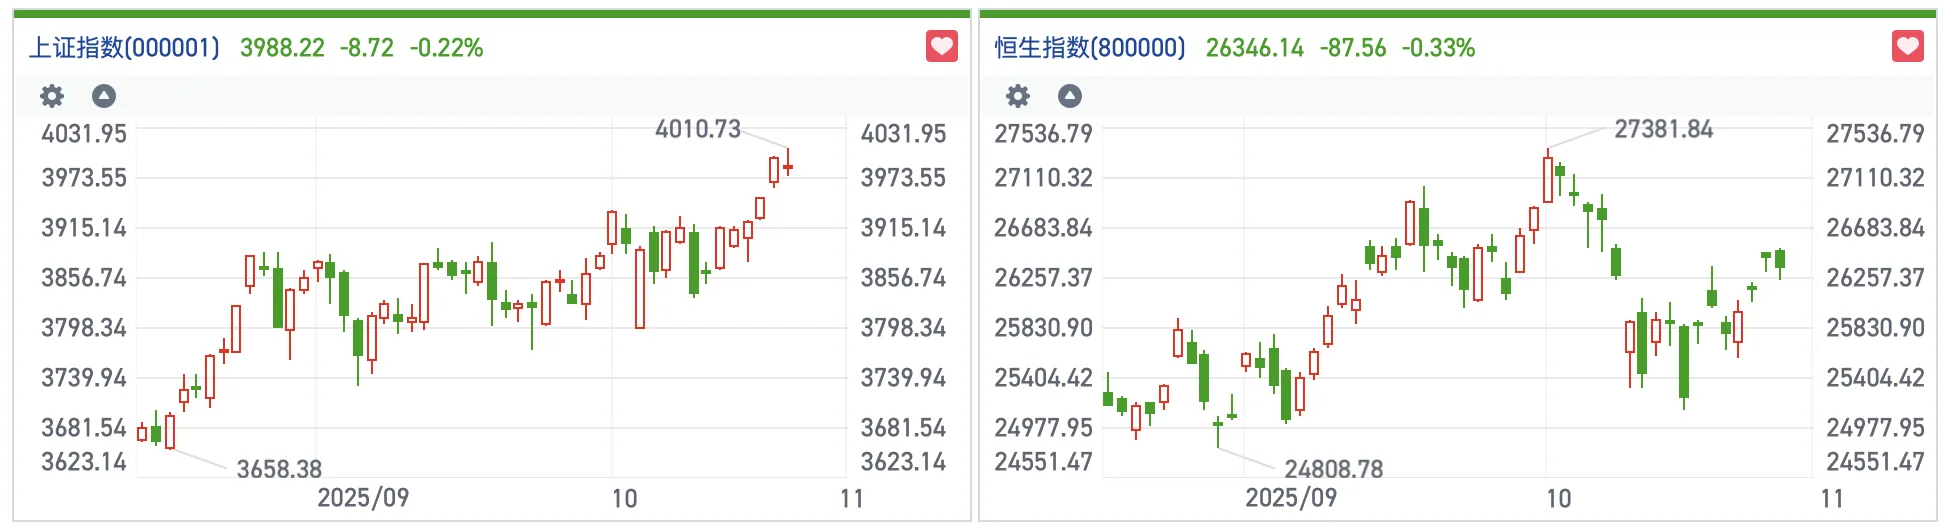The image size is (1944, 528).
Task: Select the -0.33% change value
Action: point(1438,48)
